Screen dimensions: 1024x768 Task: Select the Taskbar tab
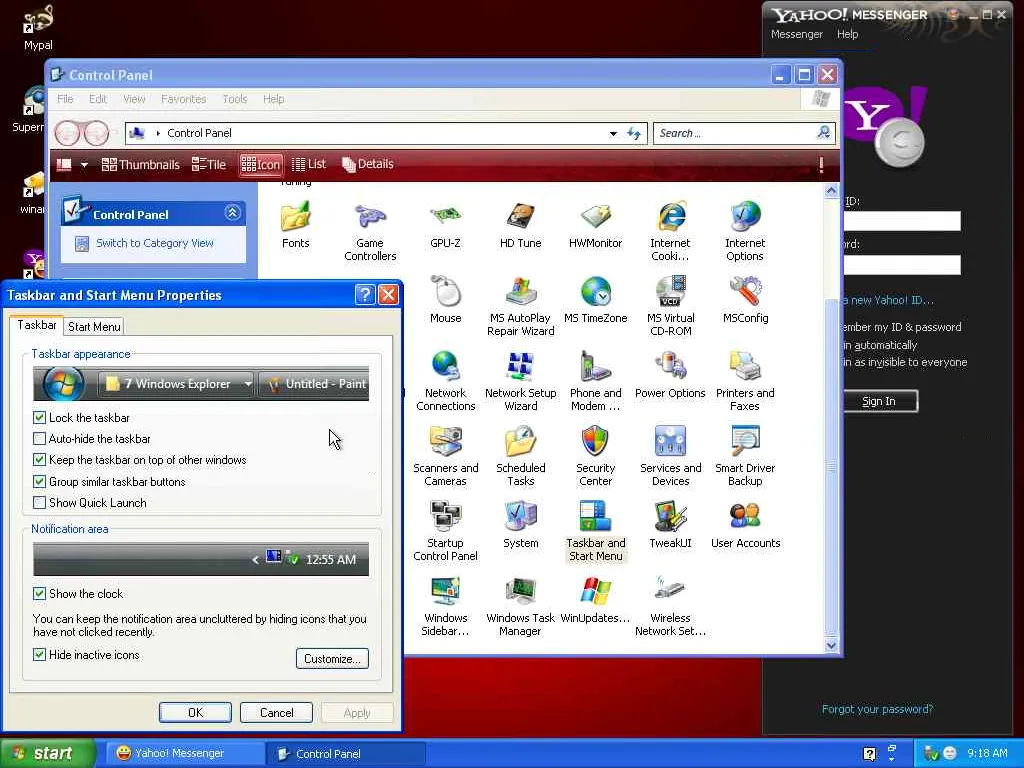(37, 325)
